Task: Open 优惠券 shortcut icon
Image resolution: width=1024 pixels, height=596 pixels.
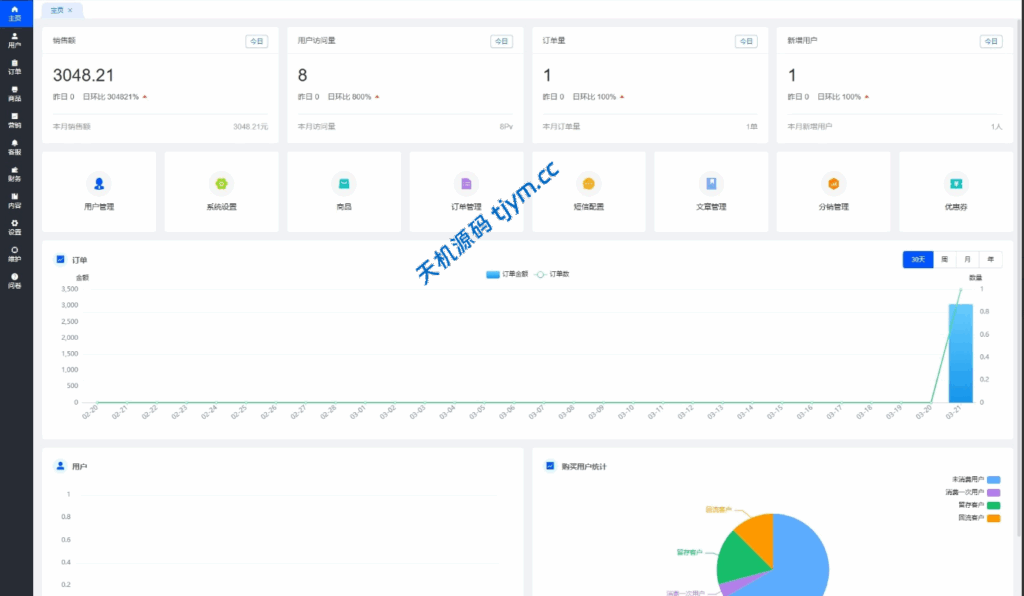Action: pyautogui.click(x=956, y=184)
